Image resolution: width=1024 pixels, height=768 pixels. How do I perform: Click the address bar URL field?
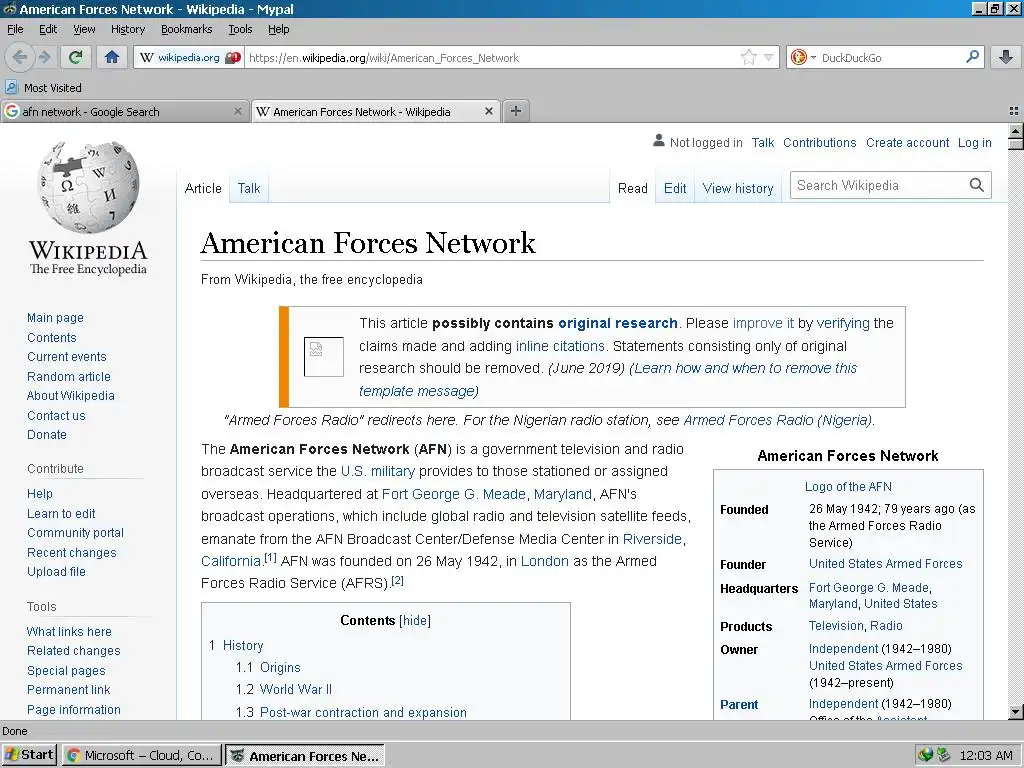click(x=493, y=57)
